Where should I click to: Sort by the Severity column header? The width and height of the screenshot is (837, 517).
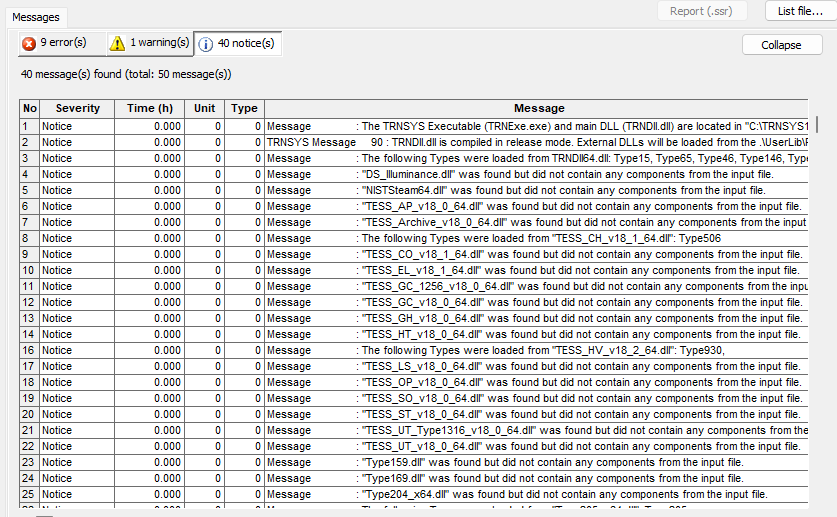(x=77, y=108)
